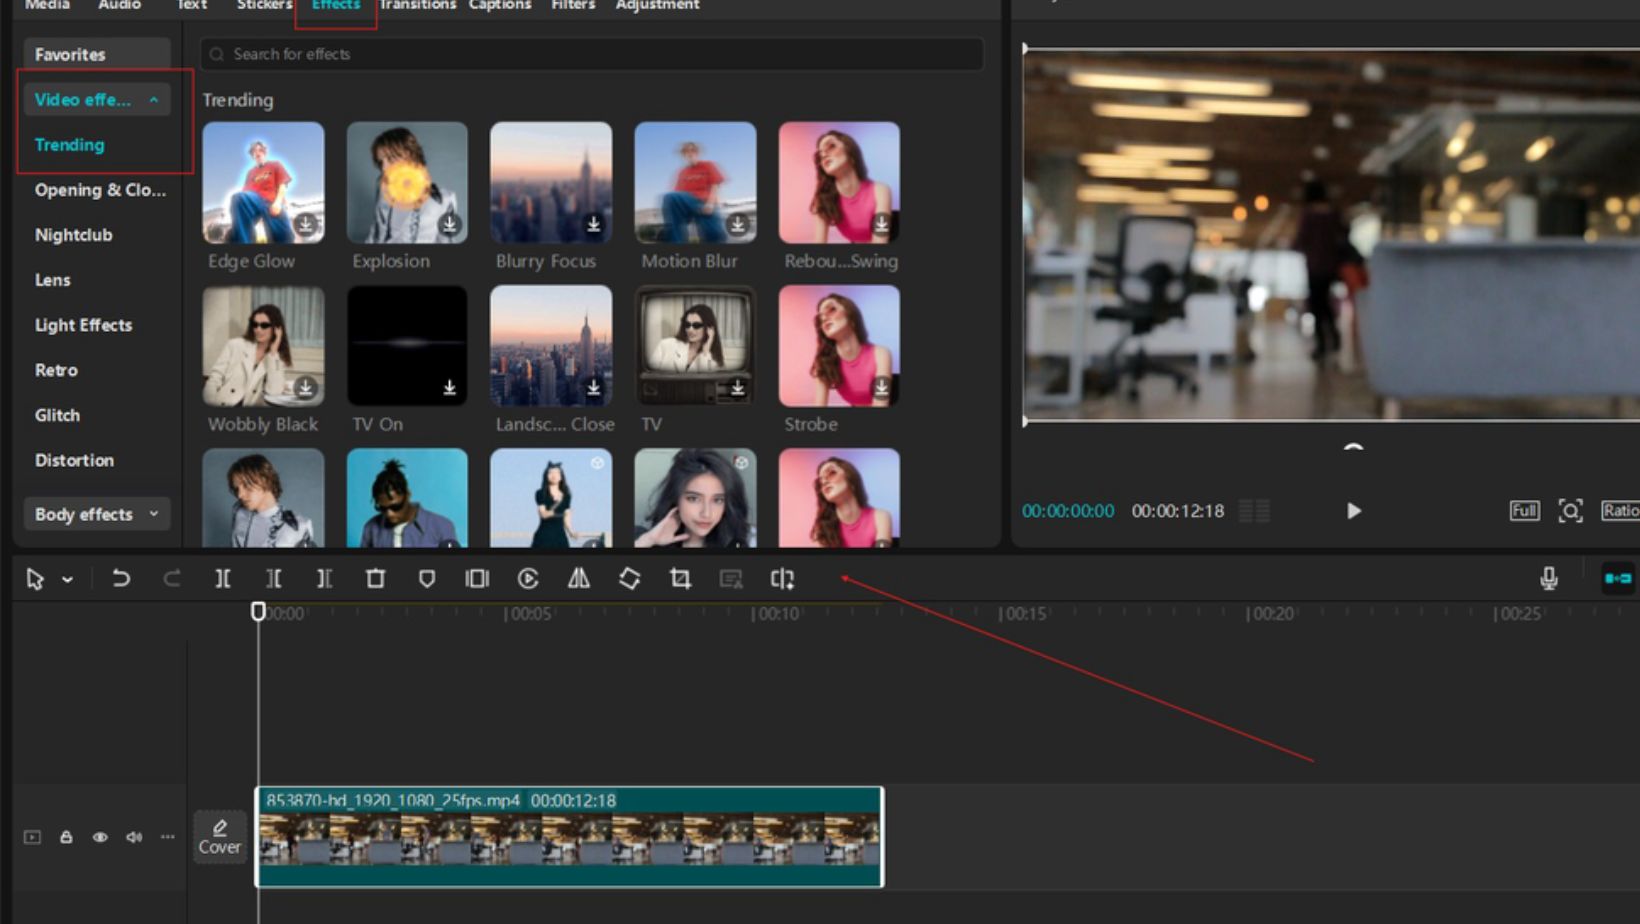Hide the video track with eye icon
Viewport: 1640px width, 924px height.
(100, 837)
